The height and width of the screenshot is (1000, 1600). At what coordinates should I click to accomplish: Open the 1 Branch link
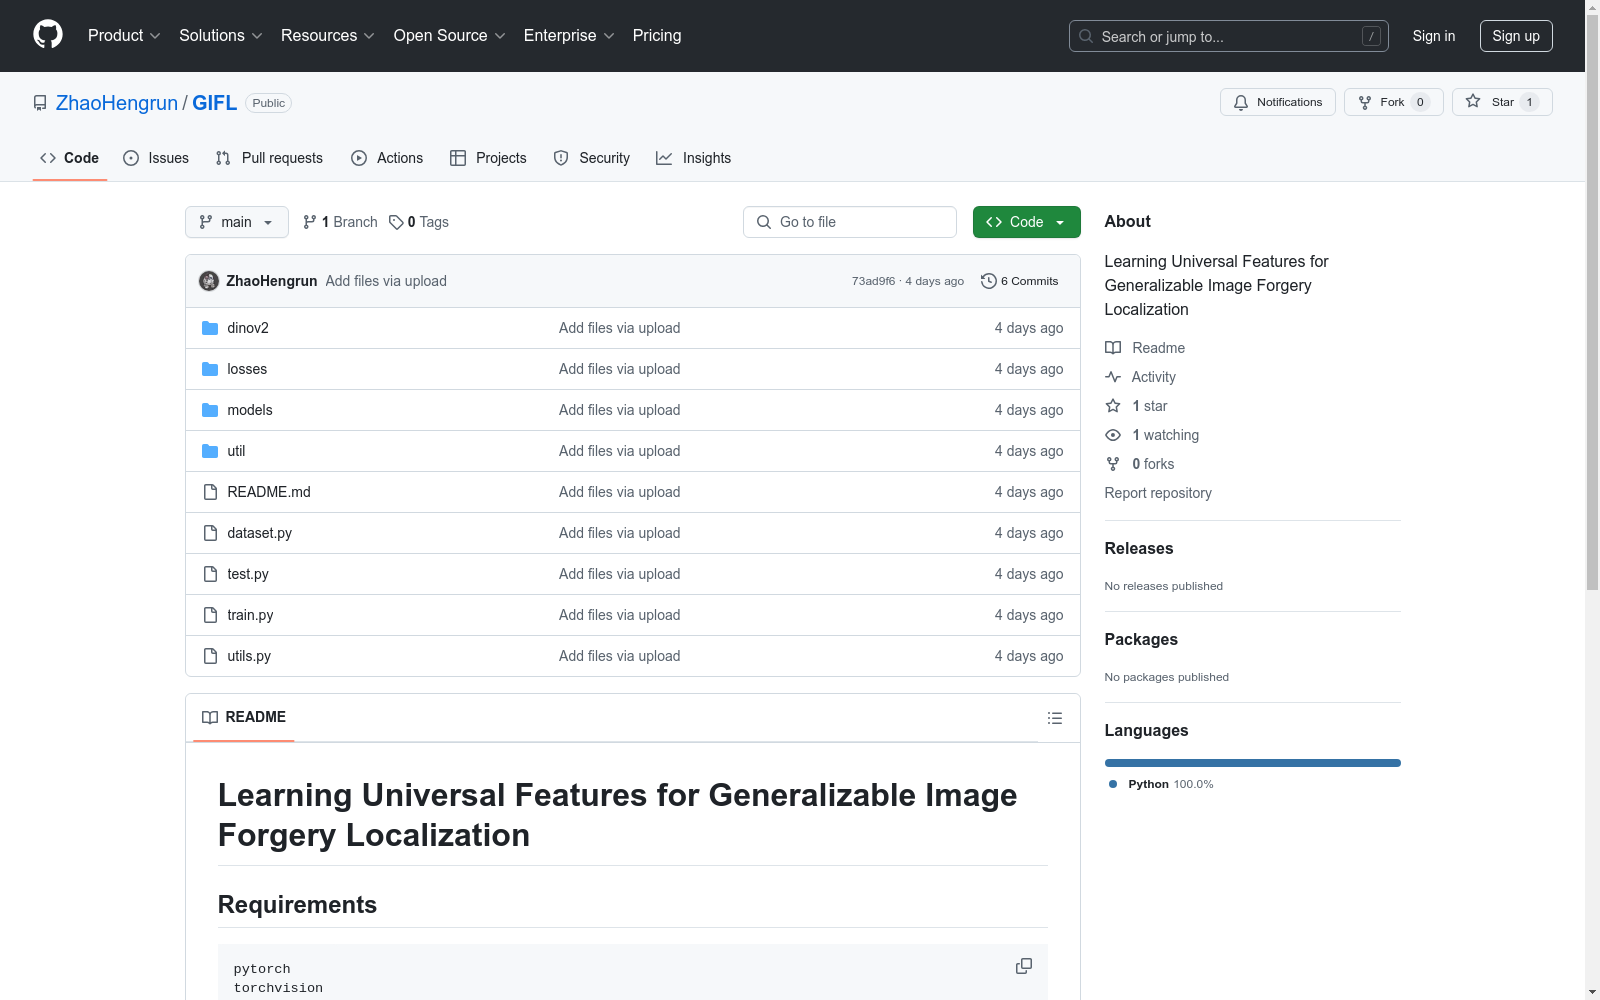click(340, 222)
